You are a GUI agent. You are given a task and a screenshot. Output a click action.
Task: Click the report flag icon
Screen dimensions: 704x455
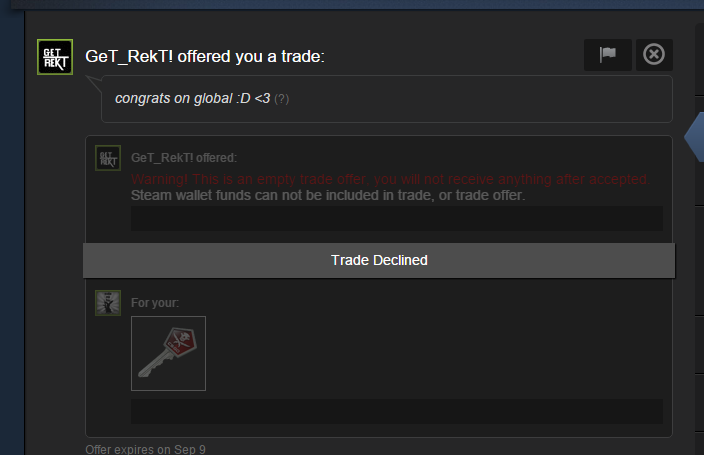tap(607, 55)
